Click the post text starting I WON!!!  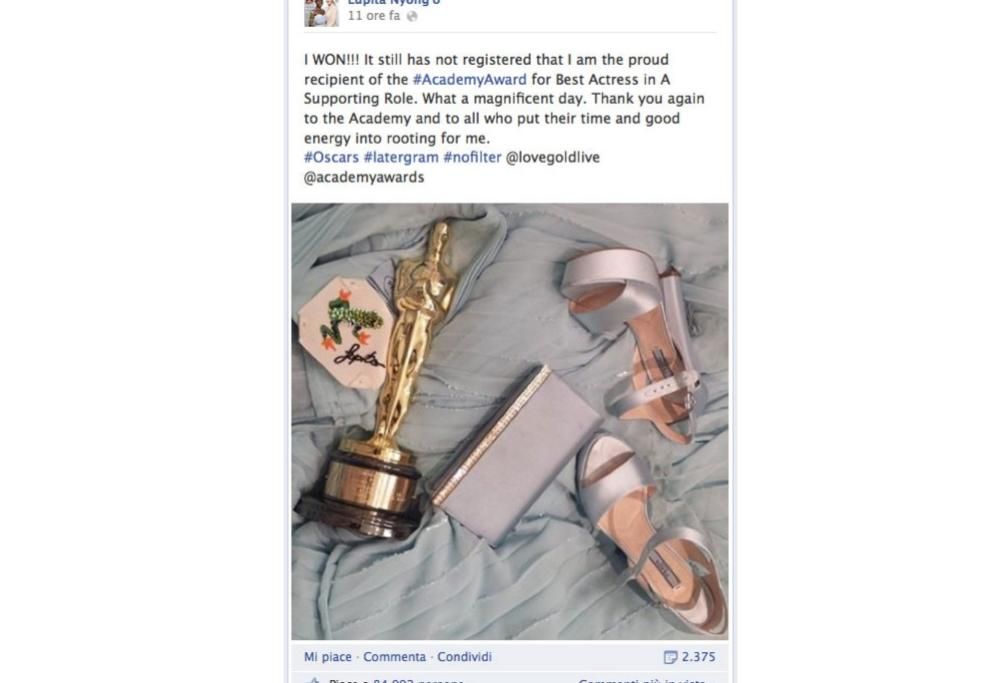click(505, 99)
